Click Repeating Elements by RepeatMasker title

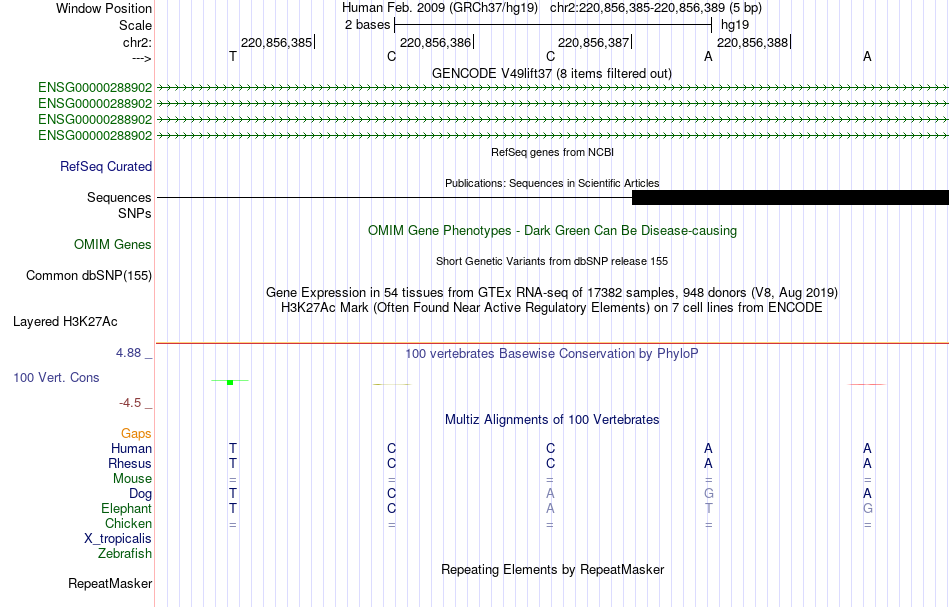(553, 569)
